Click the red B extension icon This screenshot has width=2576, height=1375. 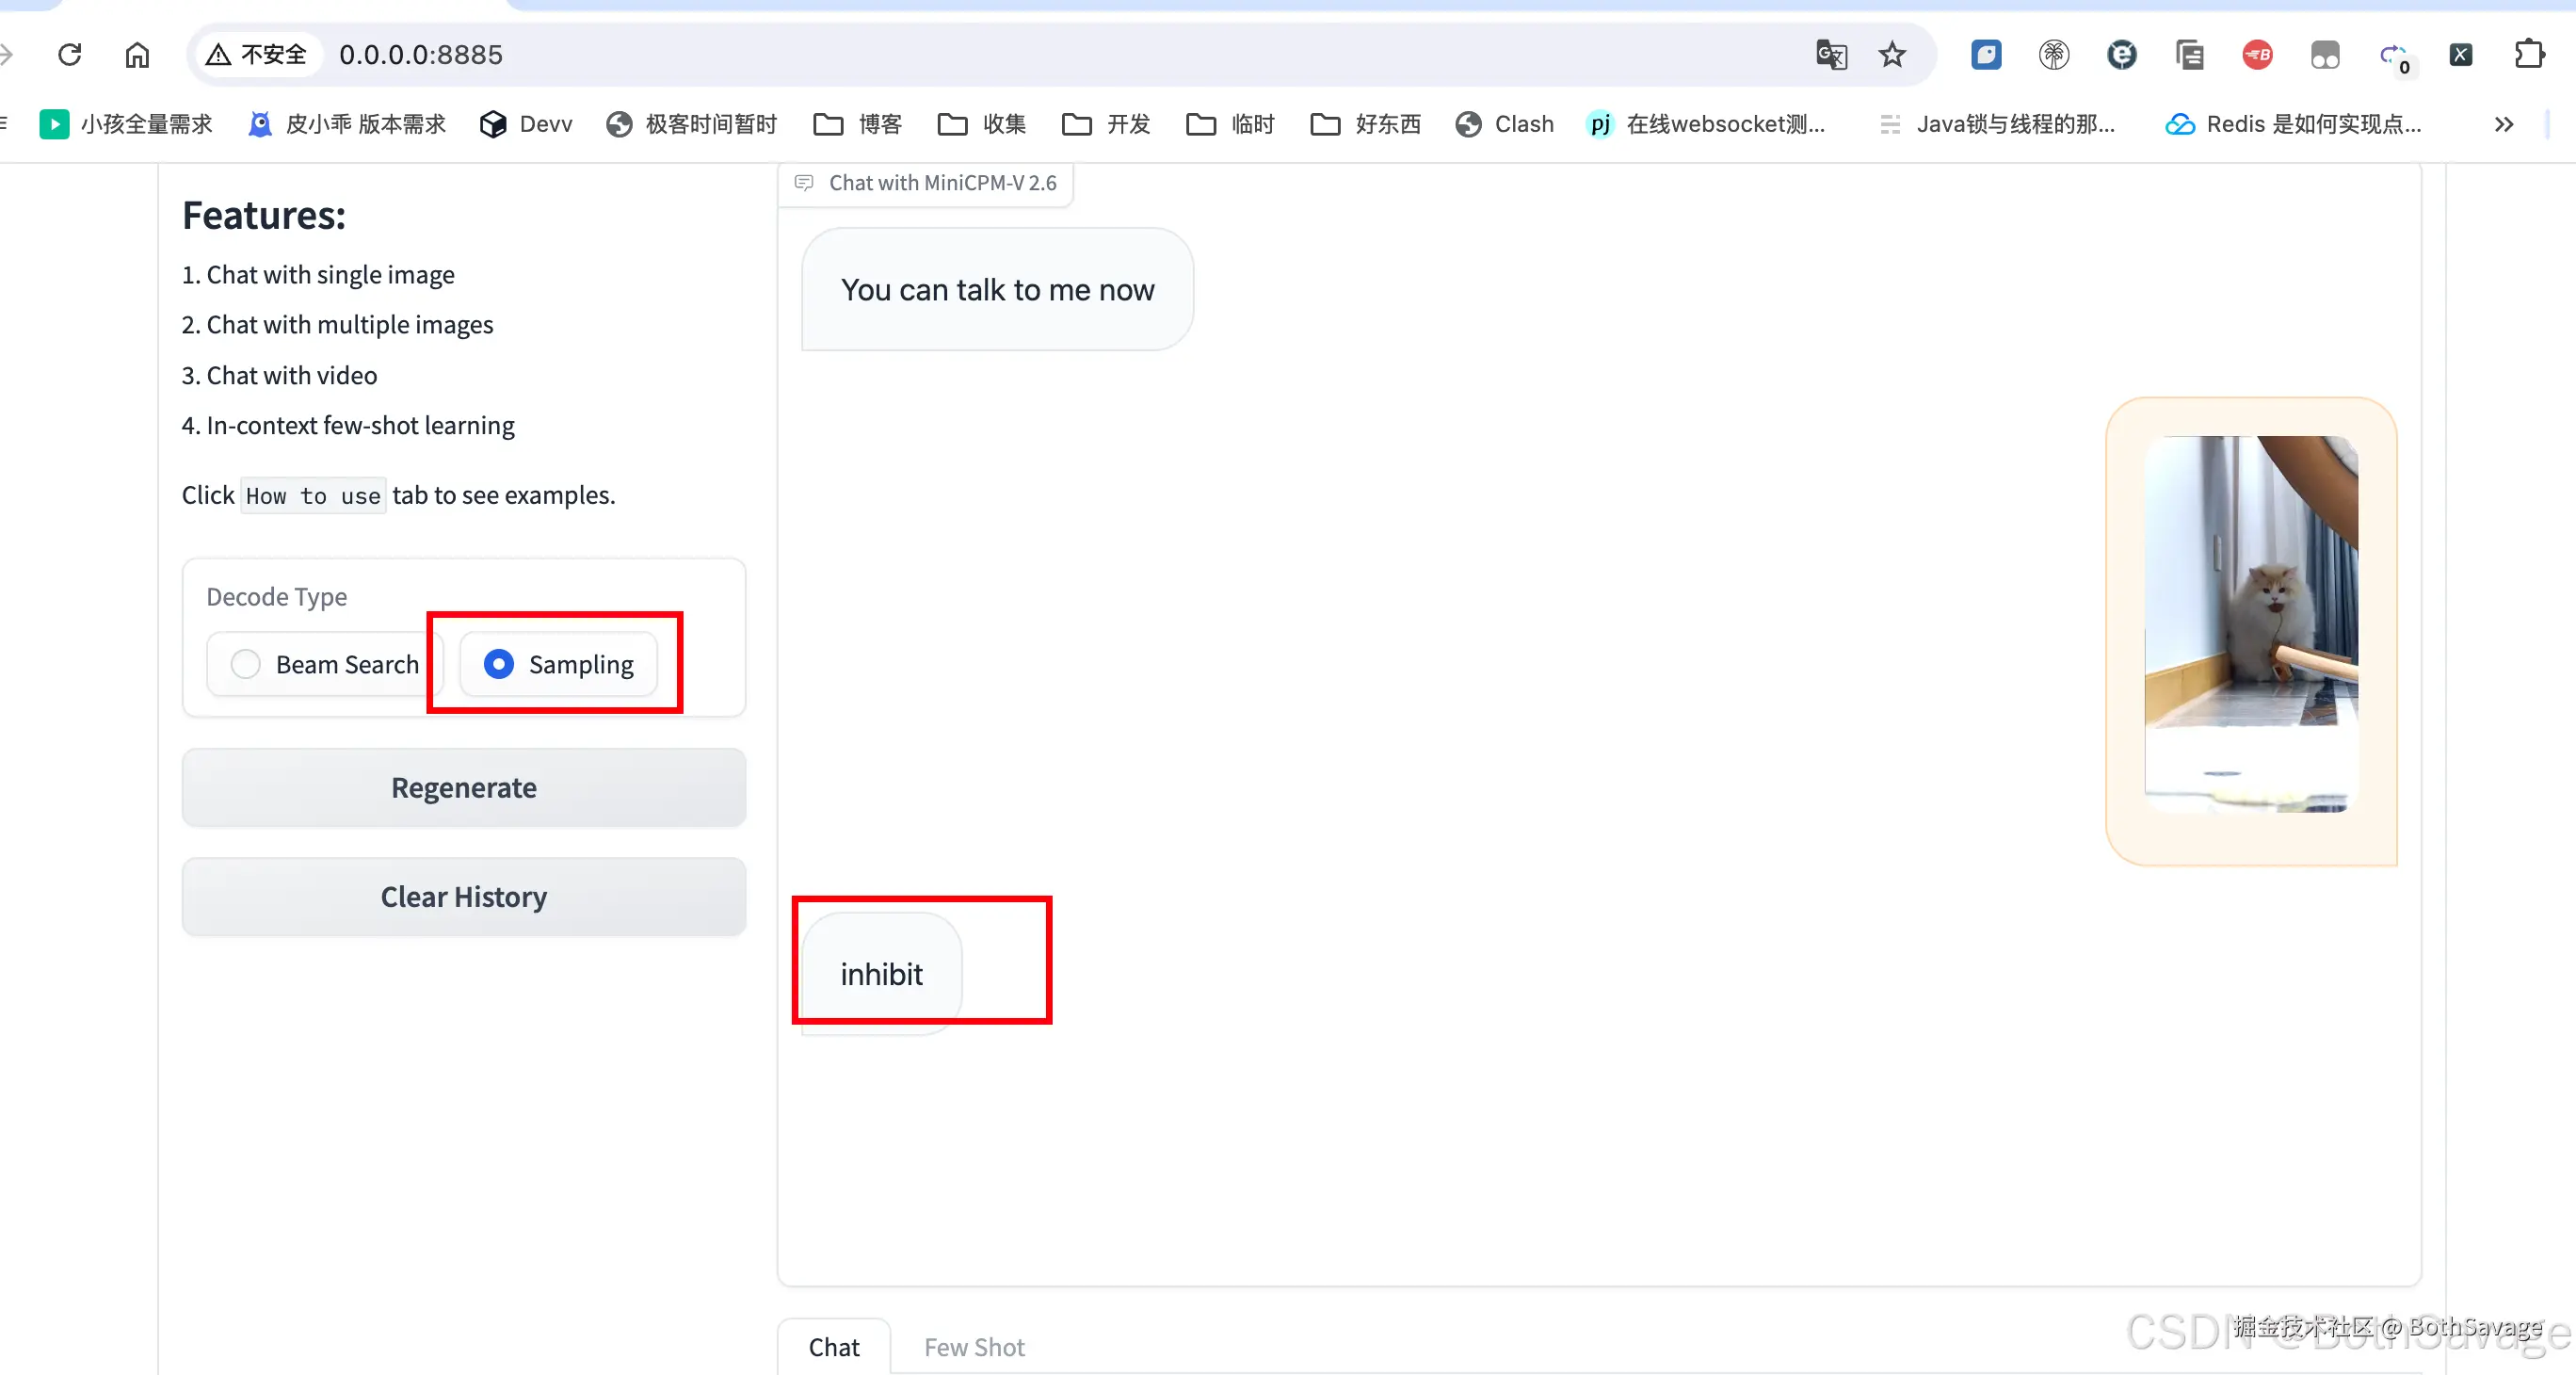pyautogui.click(x=2257, y=54)
